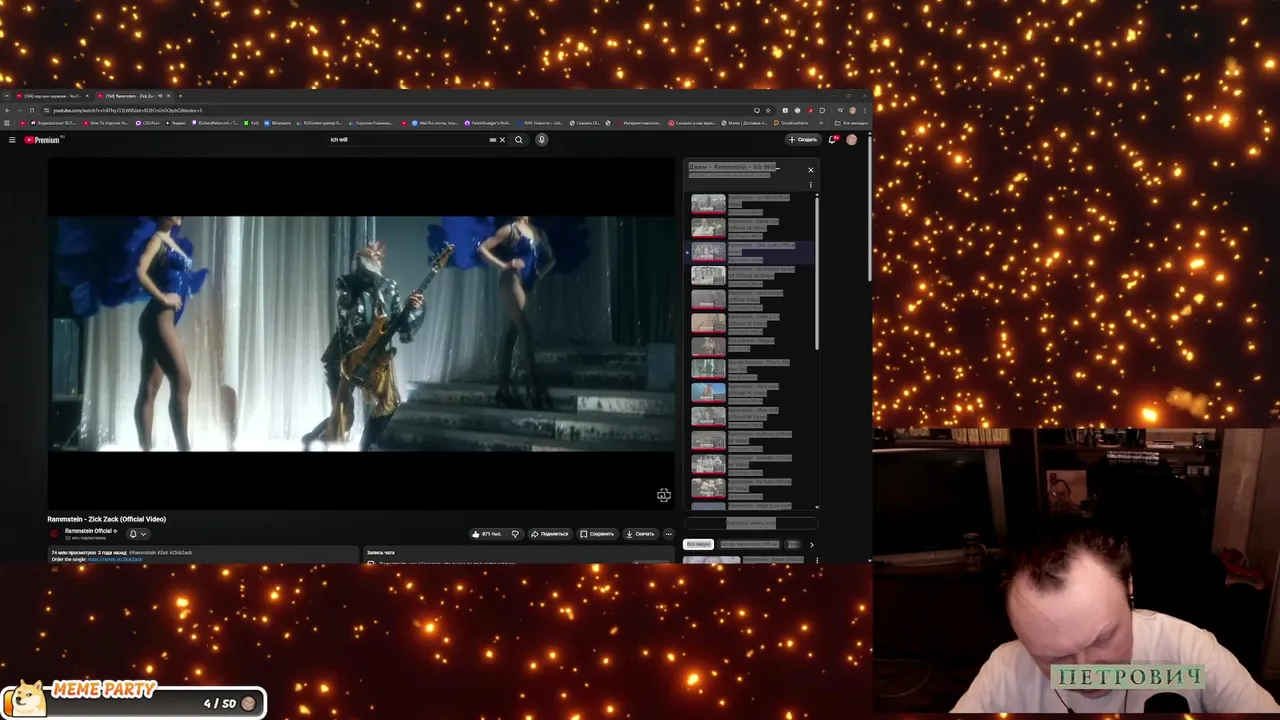Viewport: 1280px width, 720px height.
Task: Bookmark this page with star icon
Action: click(x=768, y=110)
